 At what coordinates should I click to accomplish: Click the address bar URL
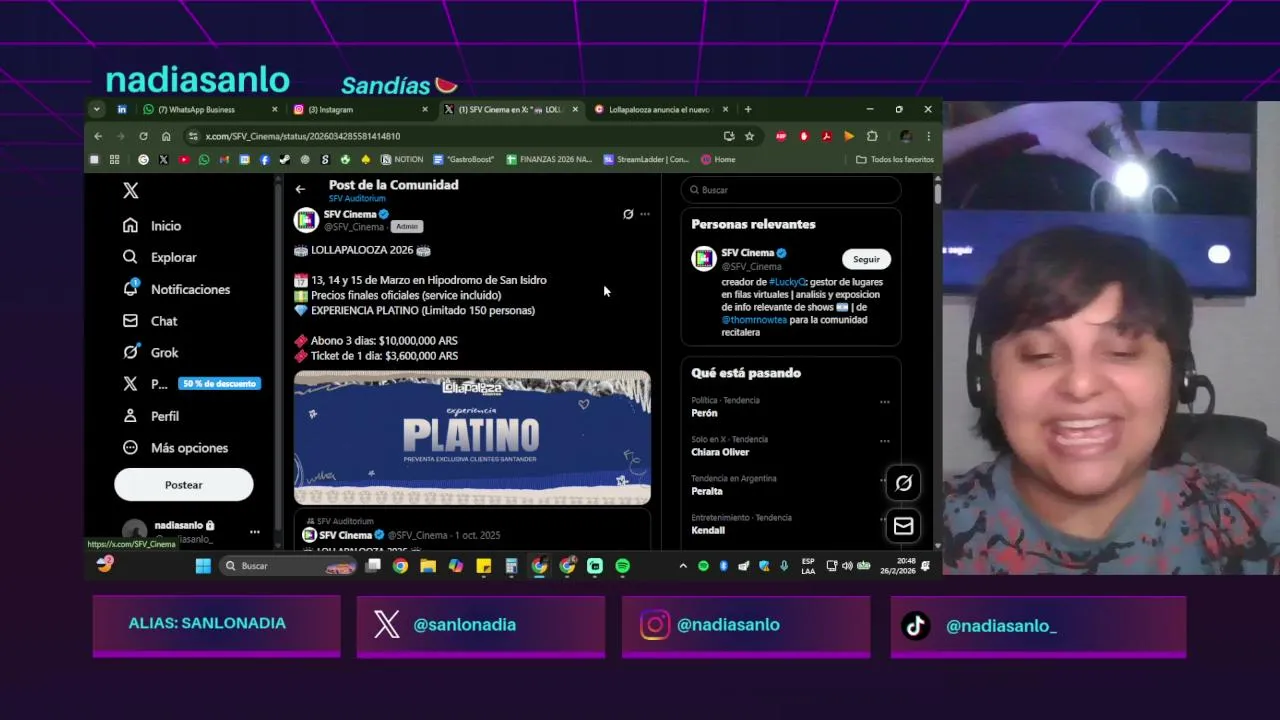tap(303, 136)
